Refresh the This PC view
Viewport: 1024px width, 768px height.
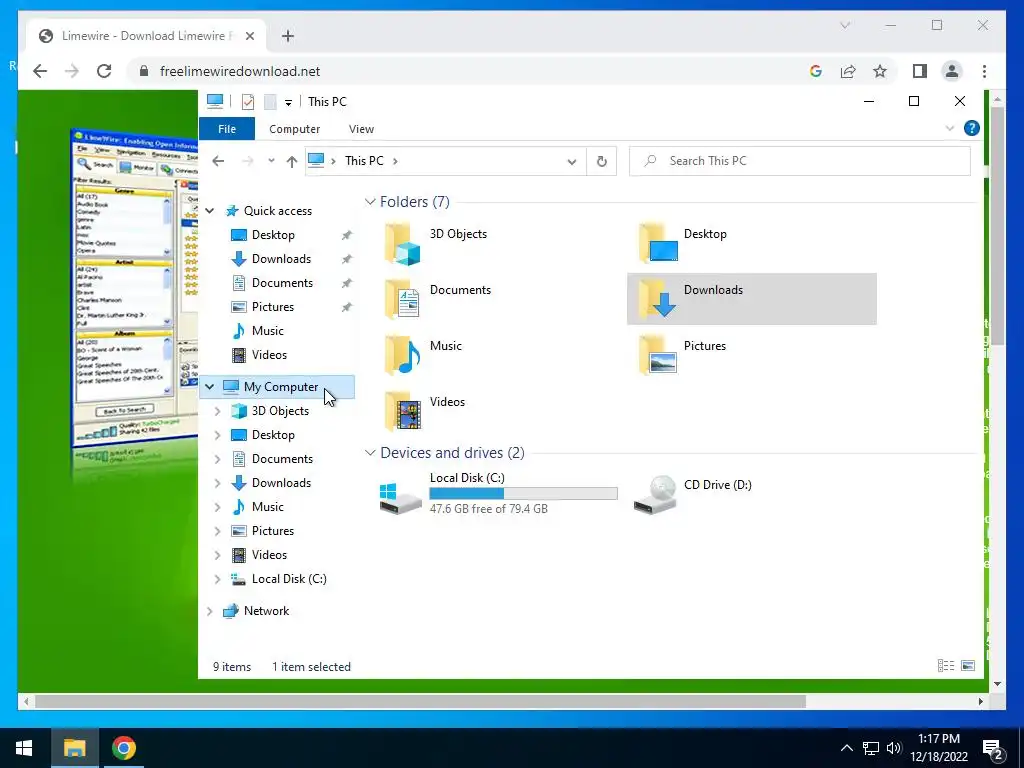[601, 161]
